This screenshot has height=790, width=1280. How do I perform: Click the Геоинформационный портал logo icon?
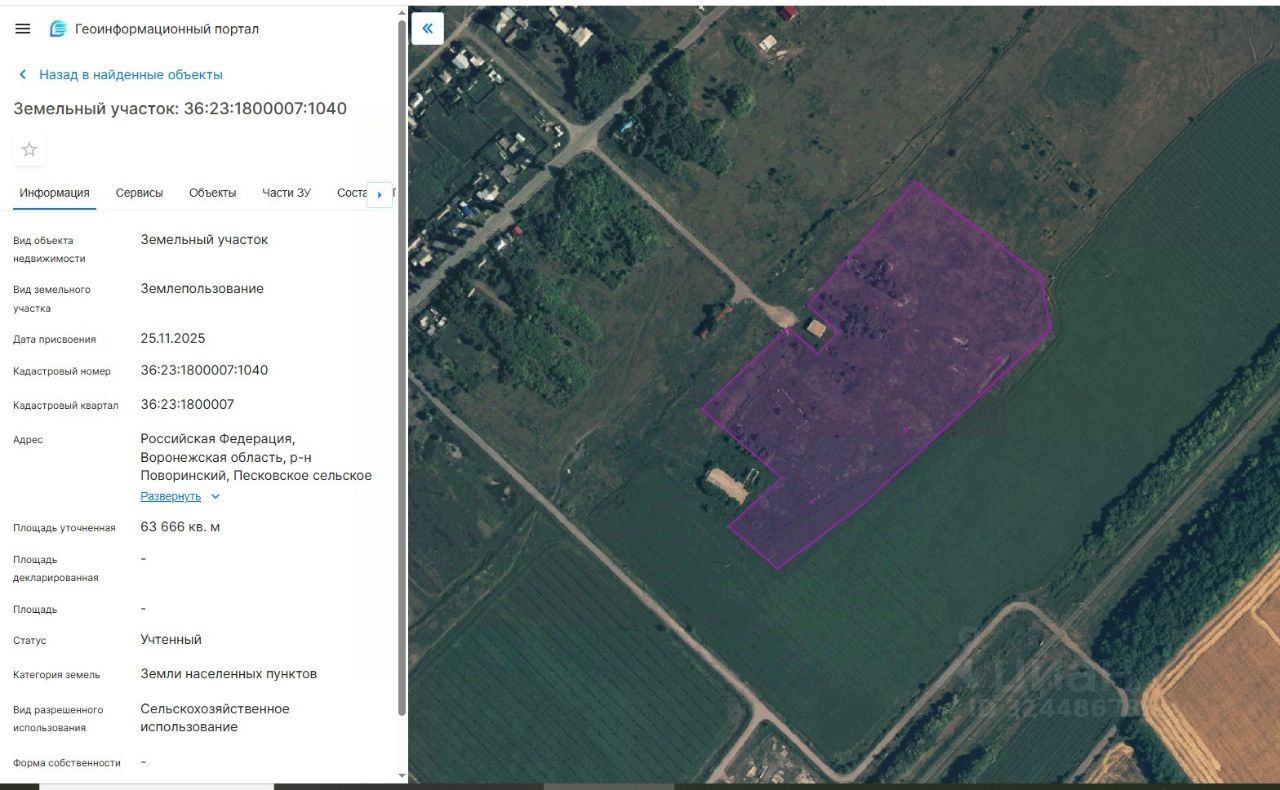coord(58,29)
